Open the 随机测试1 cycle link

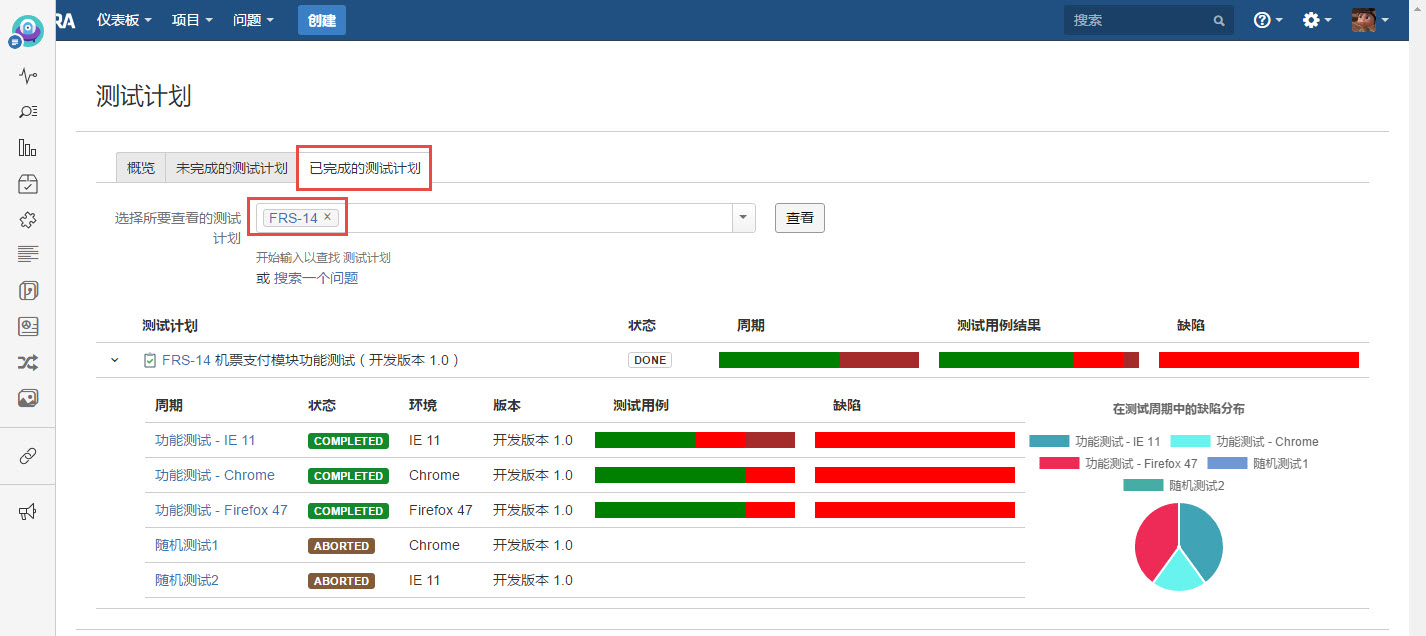pyautogui.click(x=187, y=545)
